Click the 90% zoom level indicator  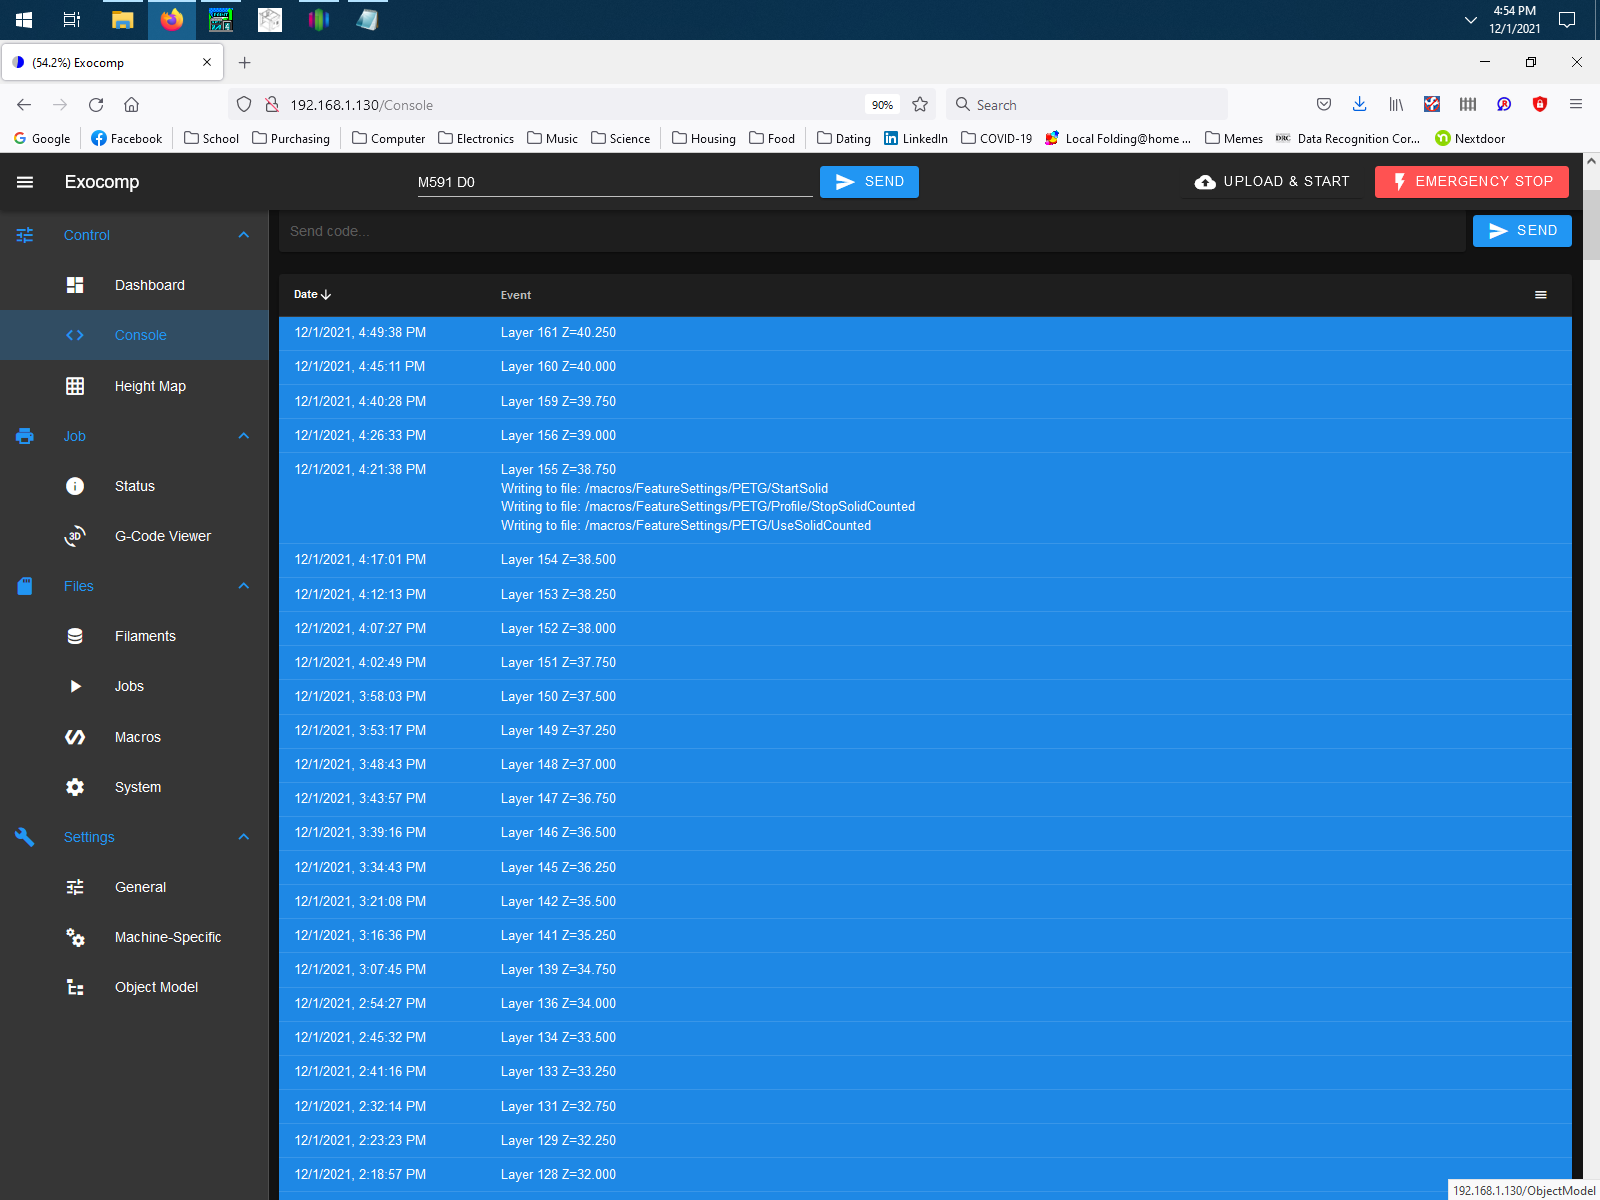click(882, 105)
